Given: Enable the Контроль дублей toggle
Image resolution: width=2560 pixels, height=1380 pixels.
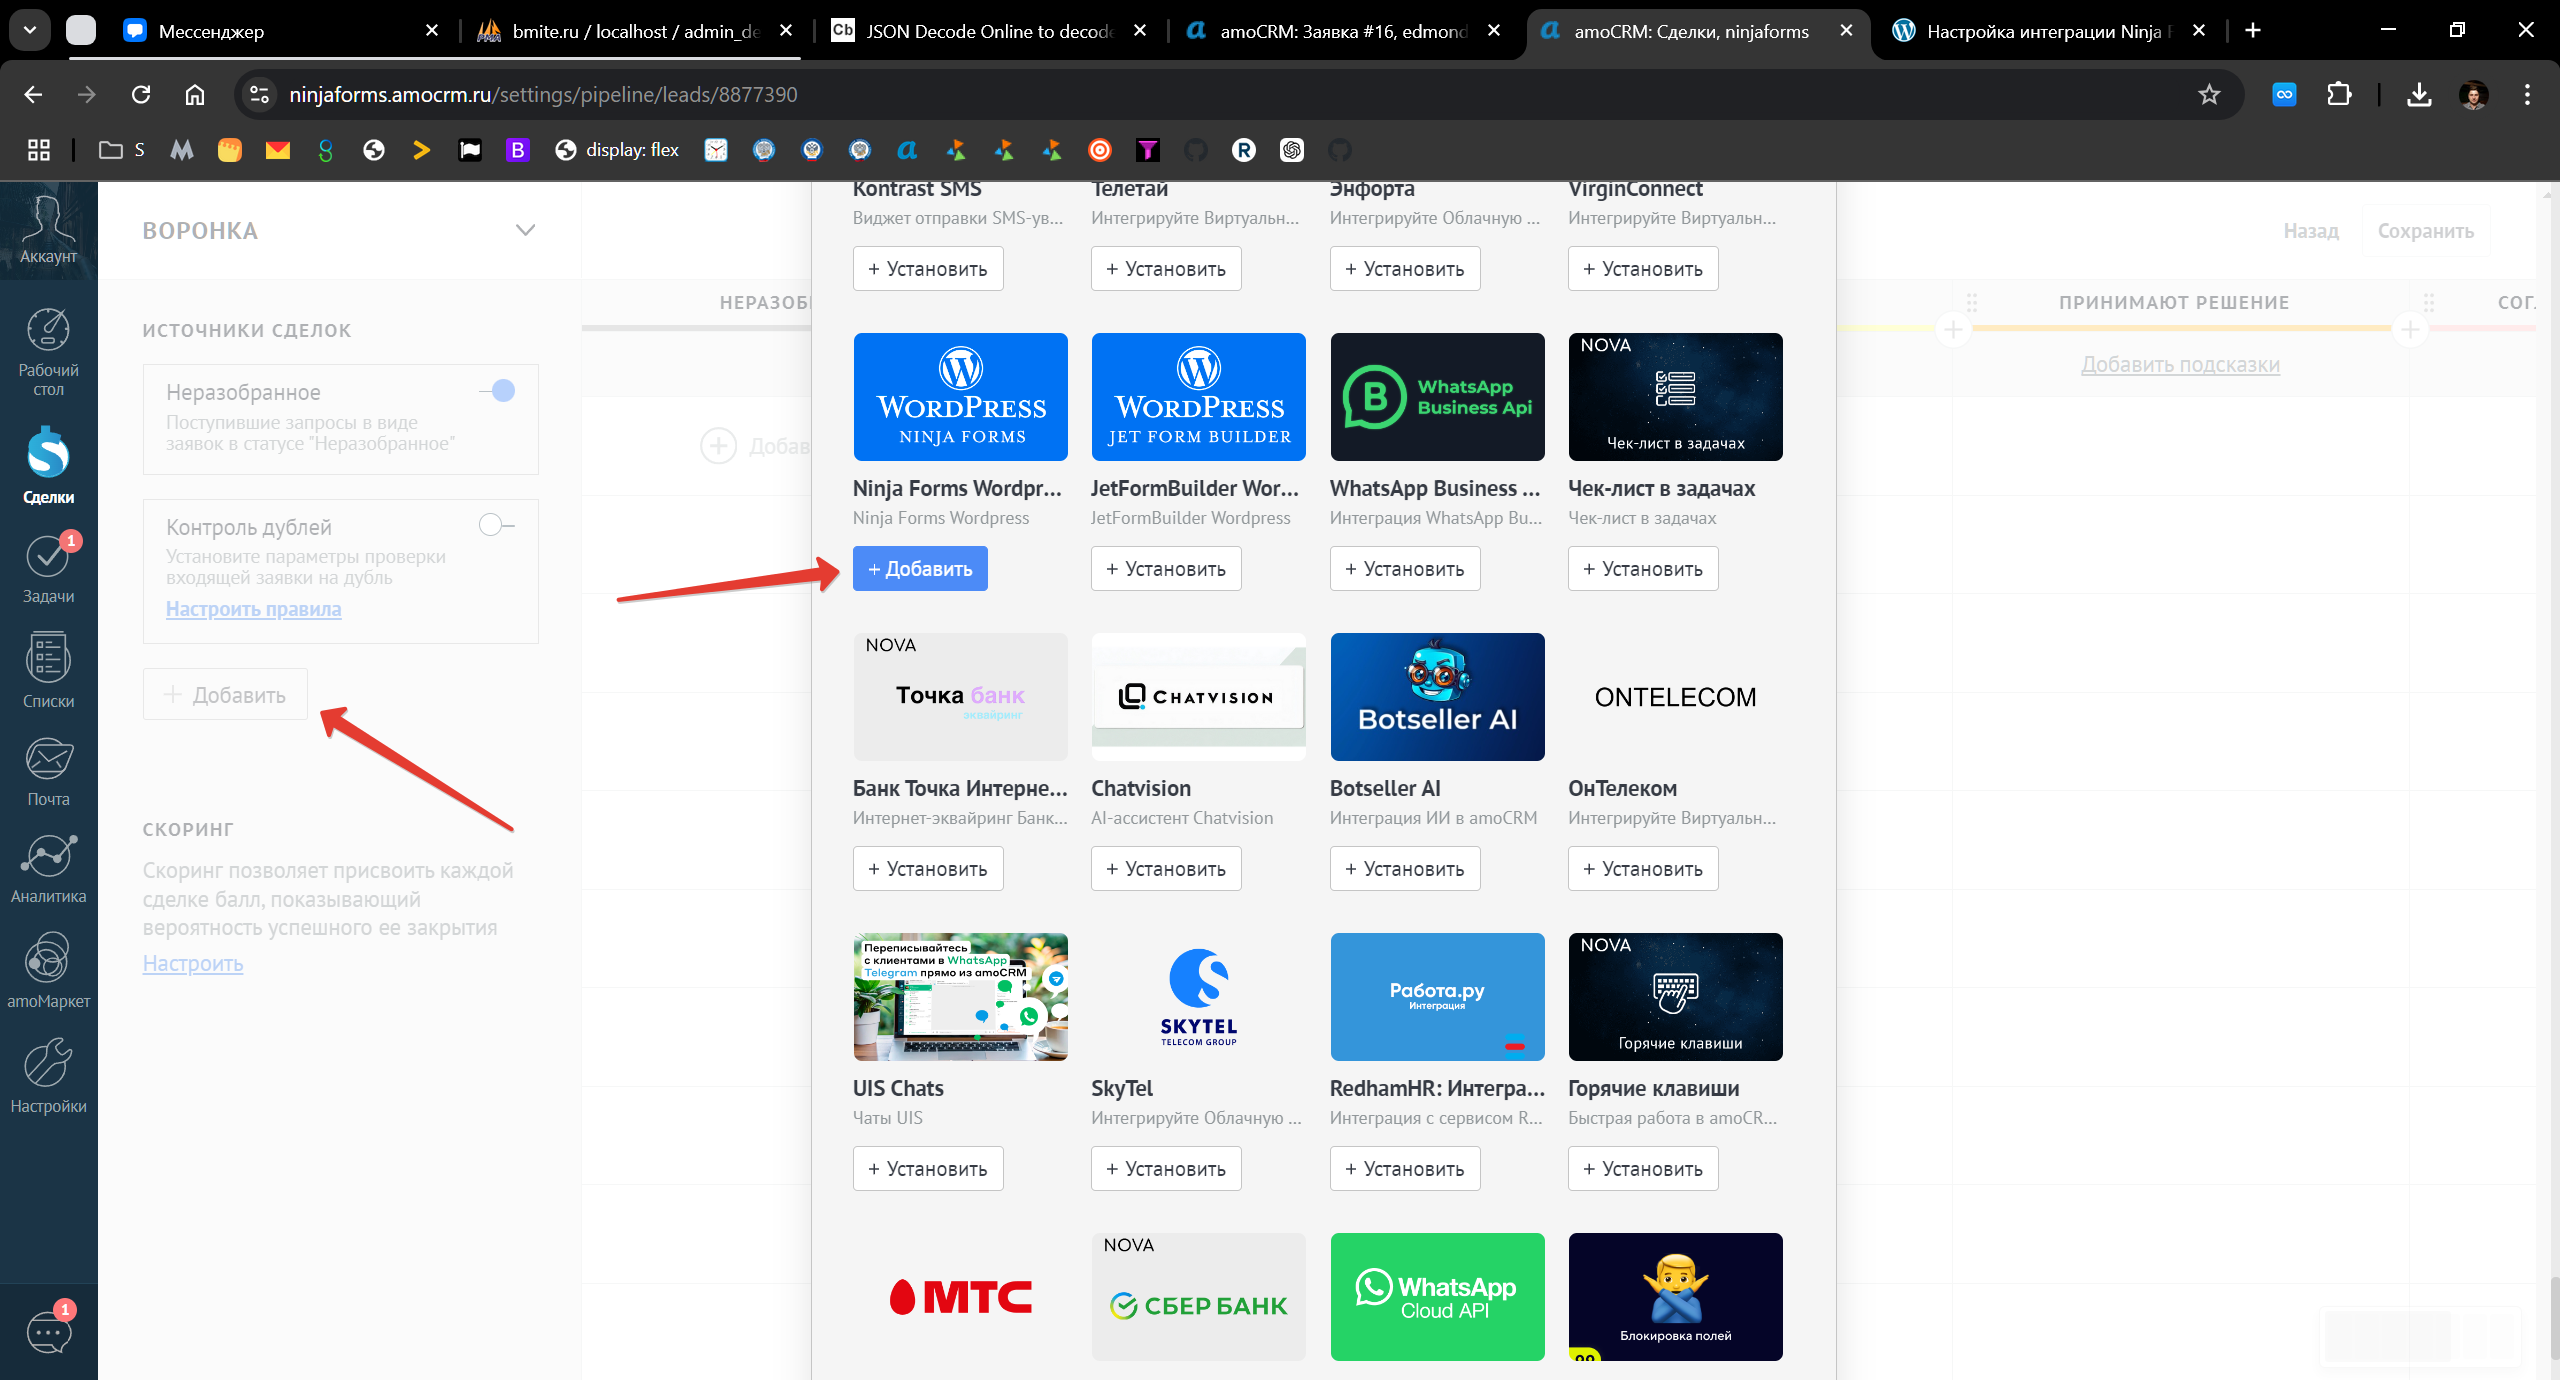Looking at the screenshot, I should (x=493, y=524).
